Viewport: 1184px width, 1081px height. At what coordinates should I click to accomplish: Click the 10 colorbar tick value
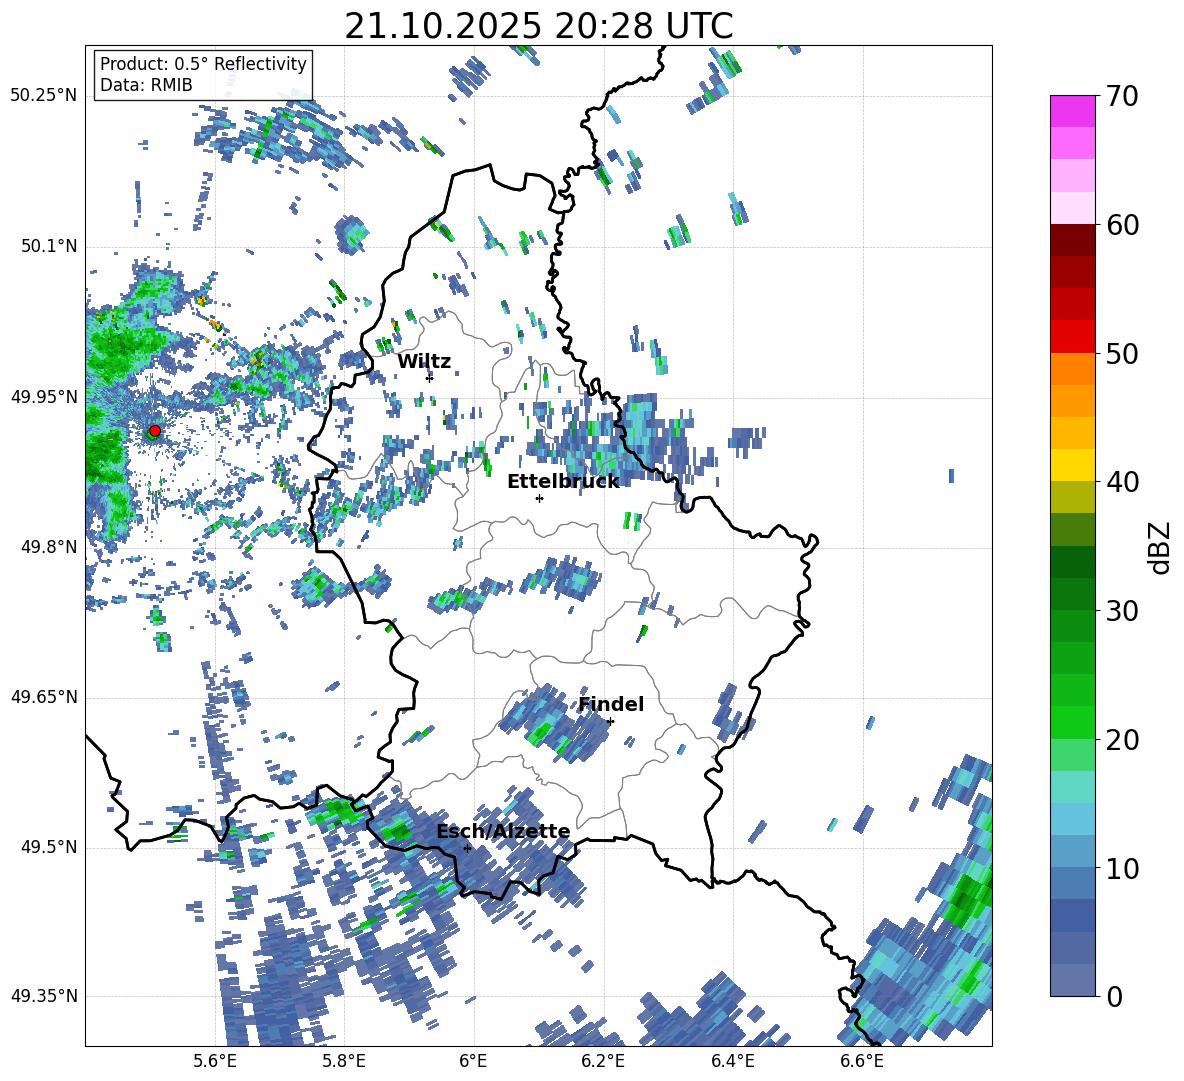pyautogui.click(x=1122, y=868)
